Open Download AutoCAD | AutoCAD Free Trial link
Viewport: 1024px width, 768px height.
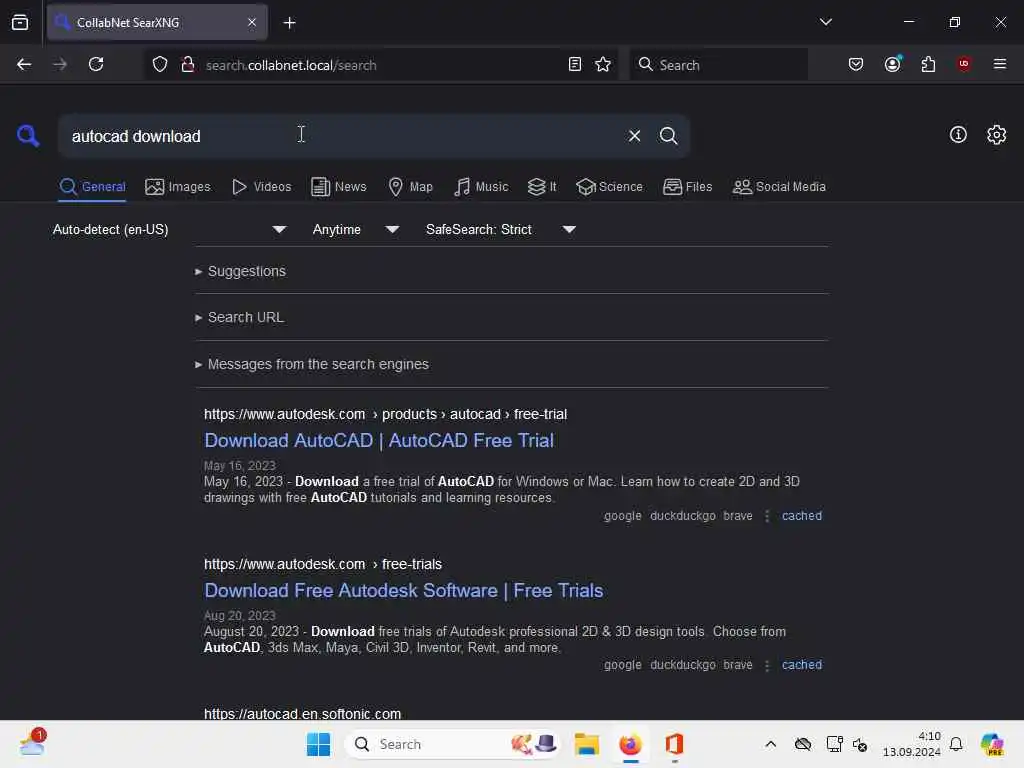tap(379, 441)
